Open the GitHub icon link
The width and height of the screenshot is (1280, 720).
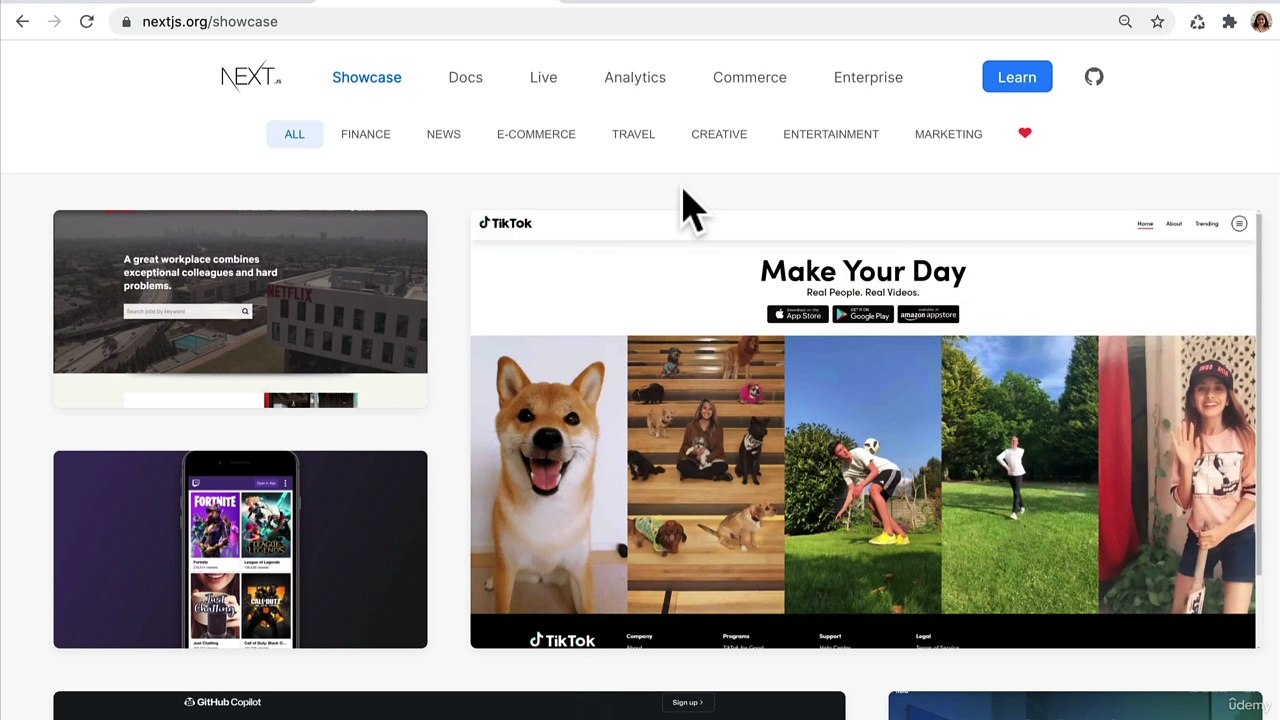pos(1094,77)
